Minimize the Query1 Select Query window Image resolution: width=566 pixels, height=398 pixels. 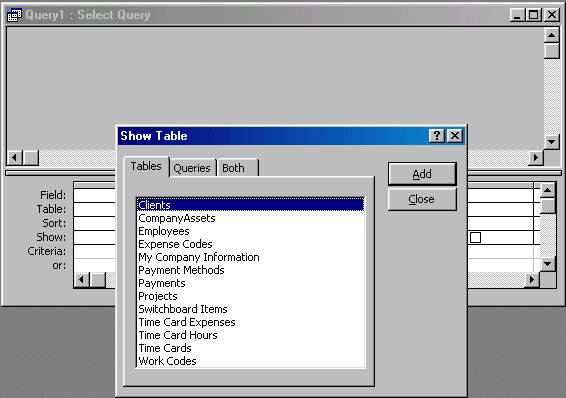517,15
